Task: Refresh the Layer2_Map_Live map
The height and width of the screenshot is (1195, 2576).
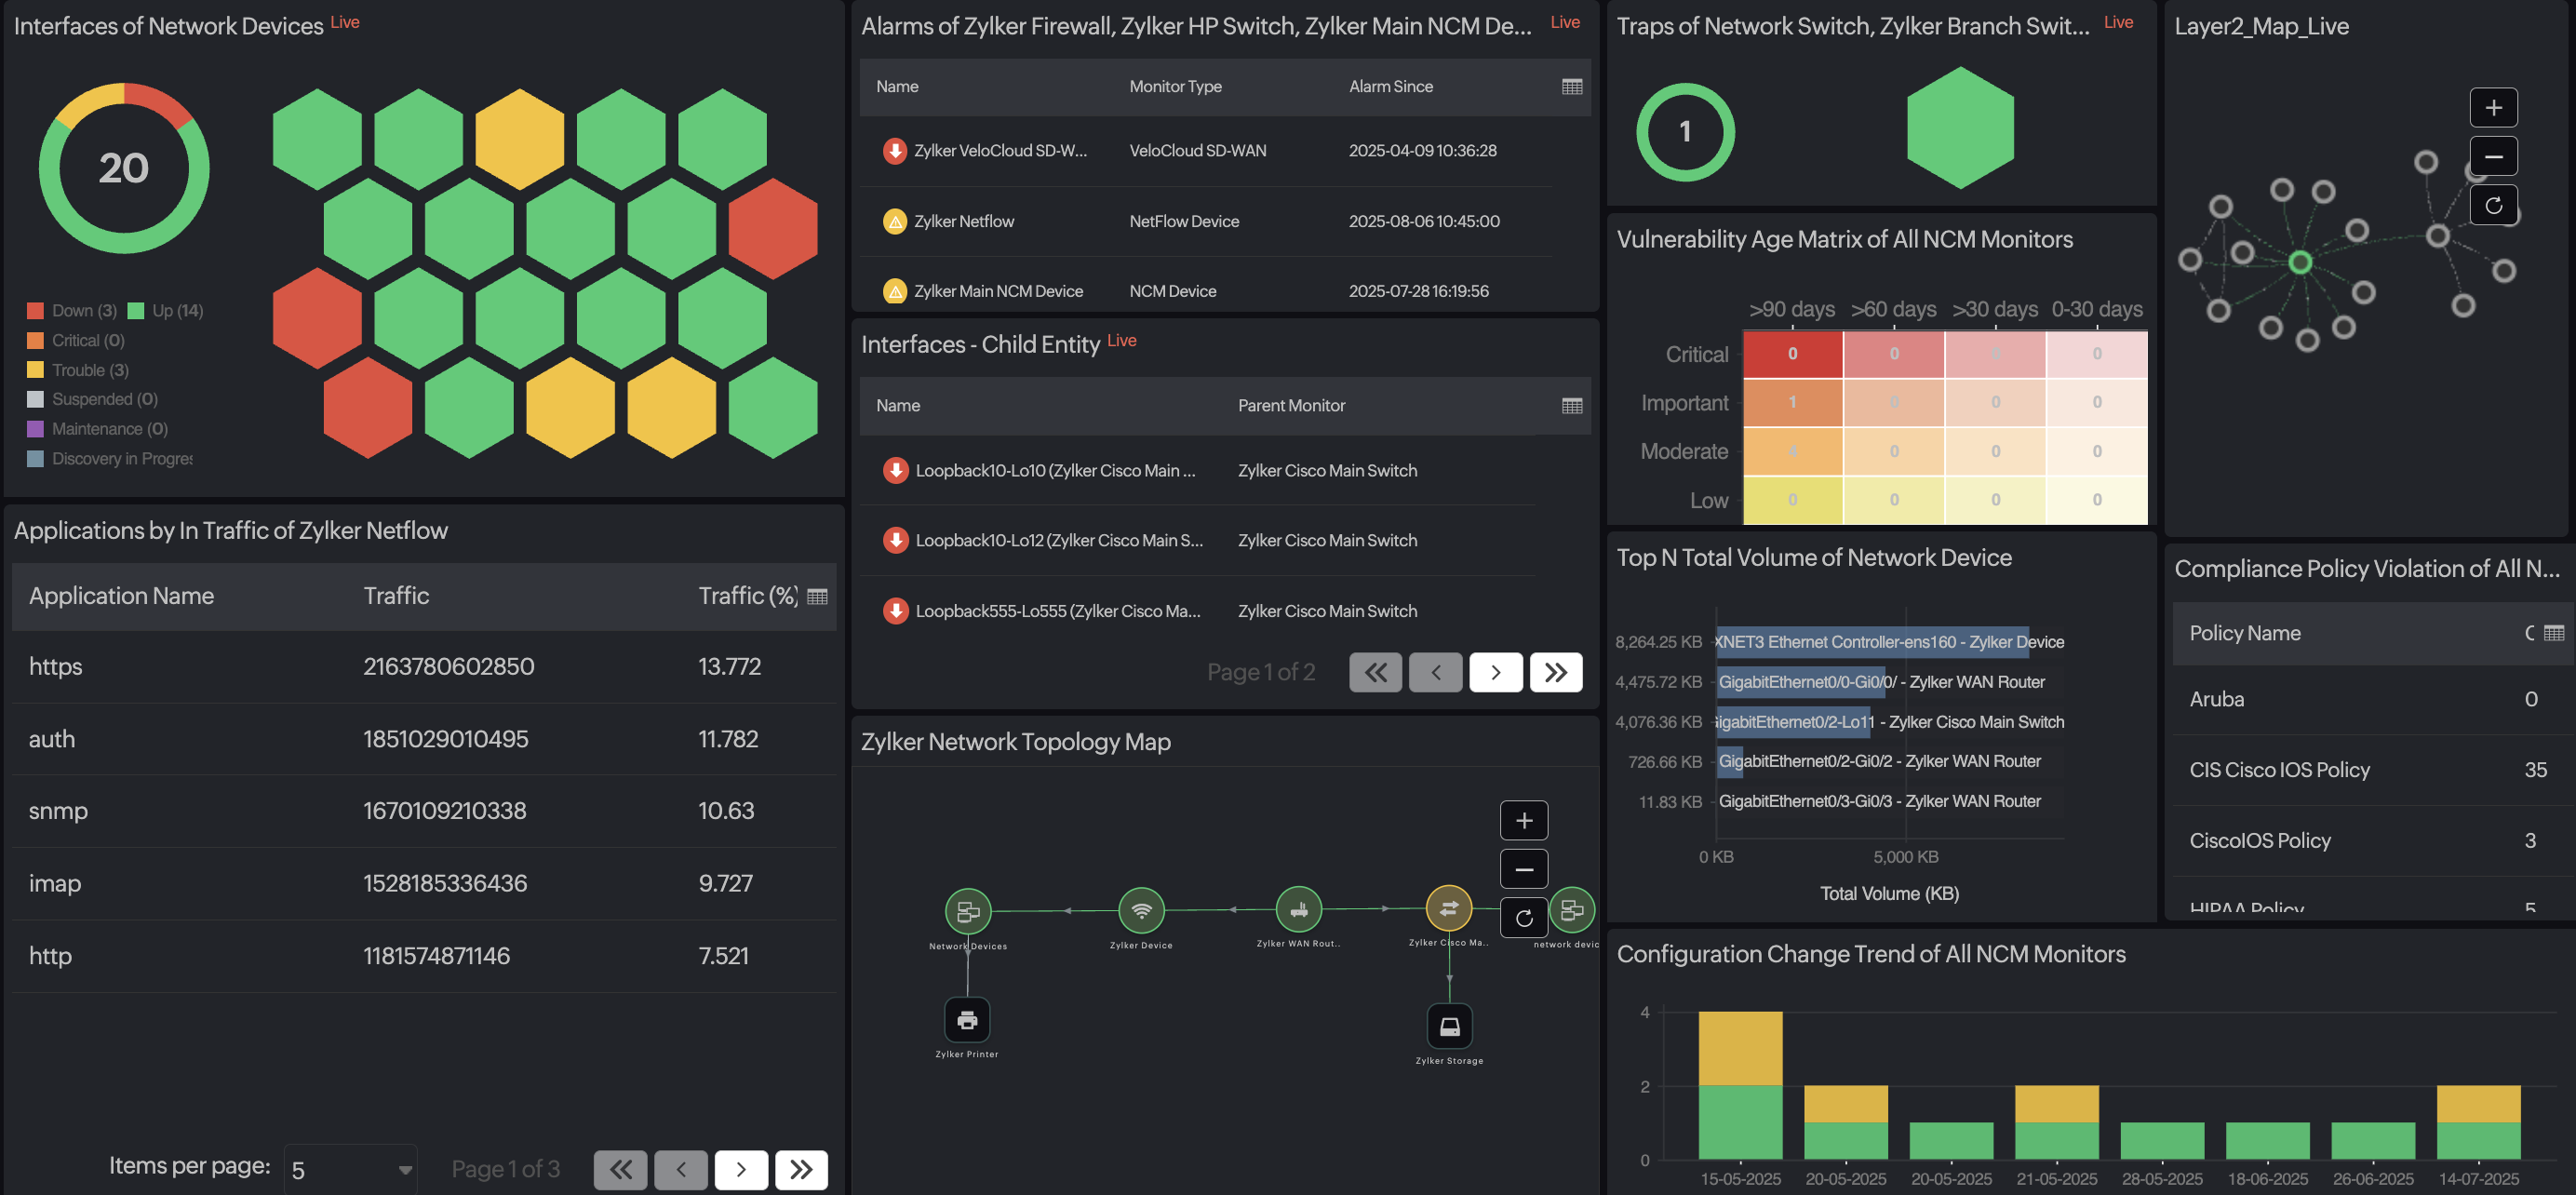Action: point(2494,204)
